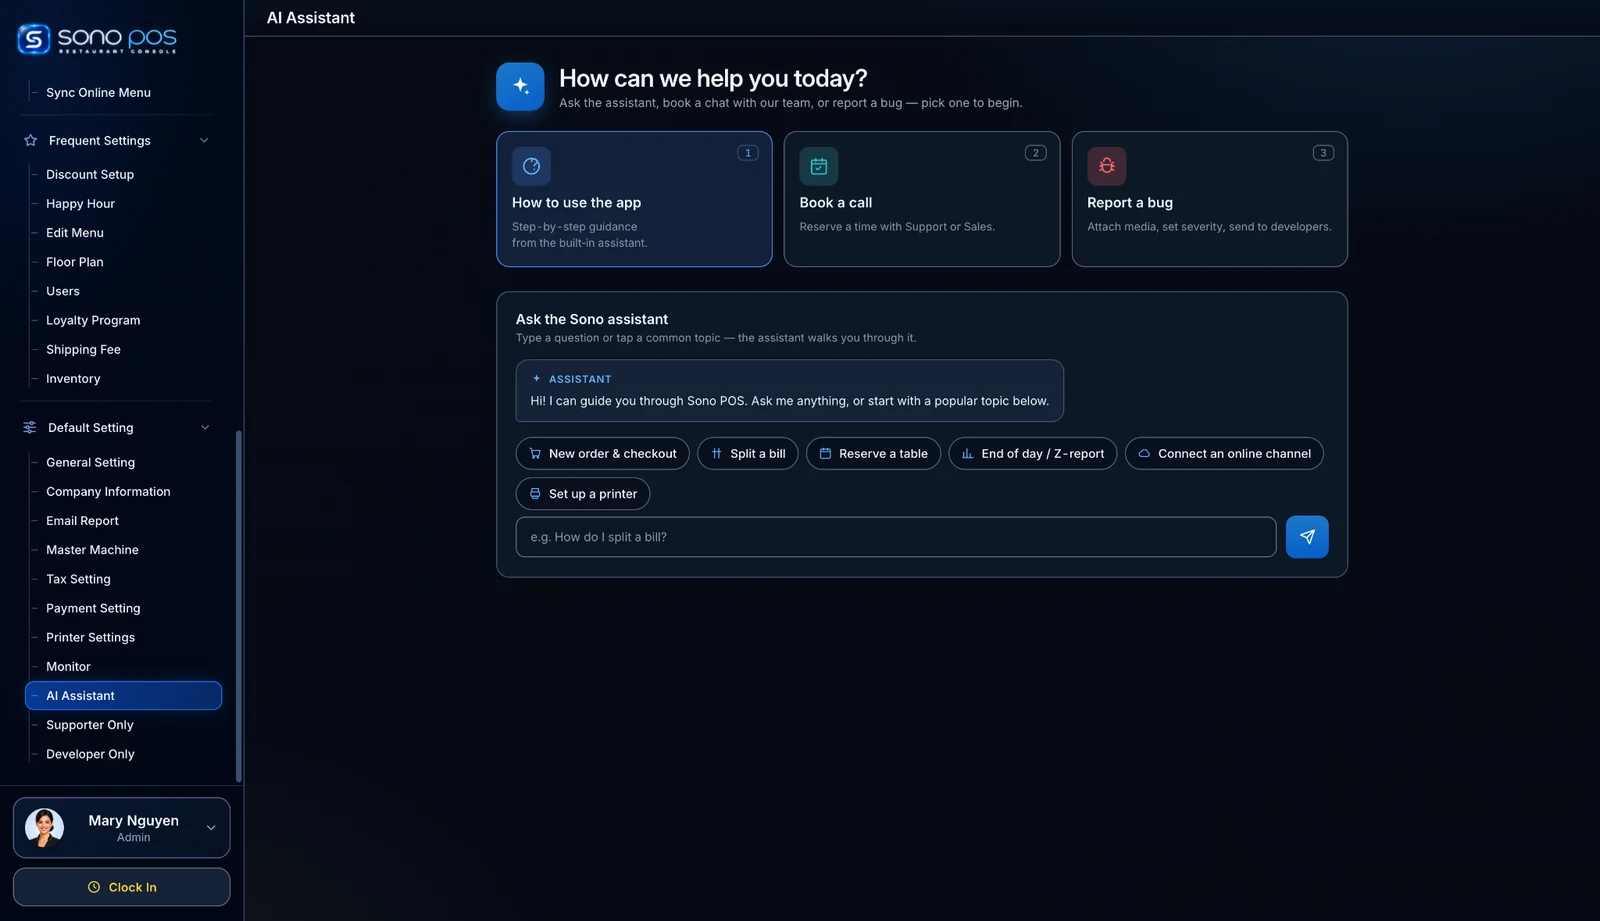Select the AI Assistant menu item
This screenshot has height=921, width=1600.
click(123, 696)
